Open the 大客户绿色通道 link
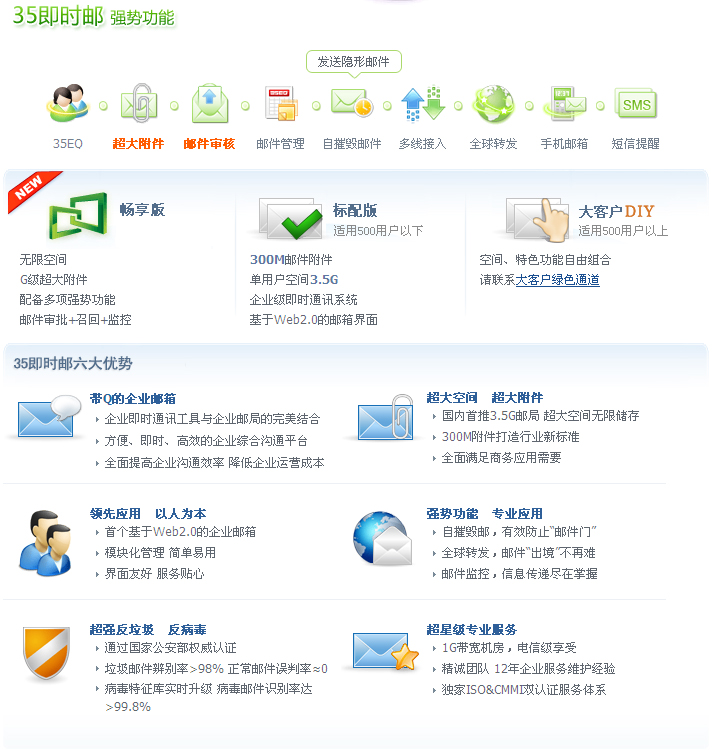Viewport: 715px width, 750px height. [x=557, y=280]
